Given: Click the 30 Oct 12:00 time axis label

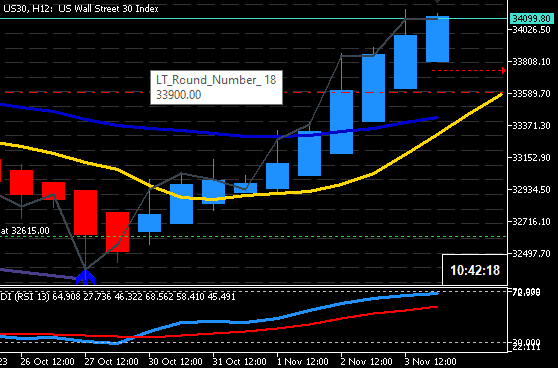Looking at the screenshot, I should 176,362.
